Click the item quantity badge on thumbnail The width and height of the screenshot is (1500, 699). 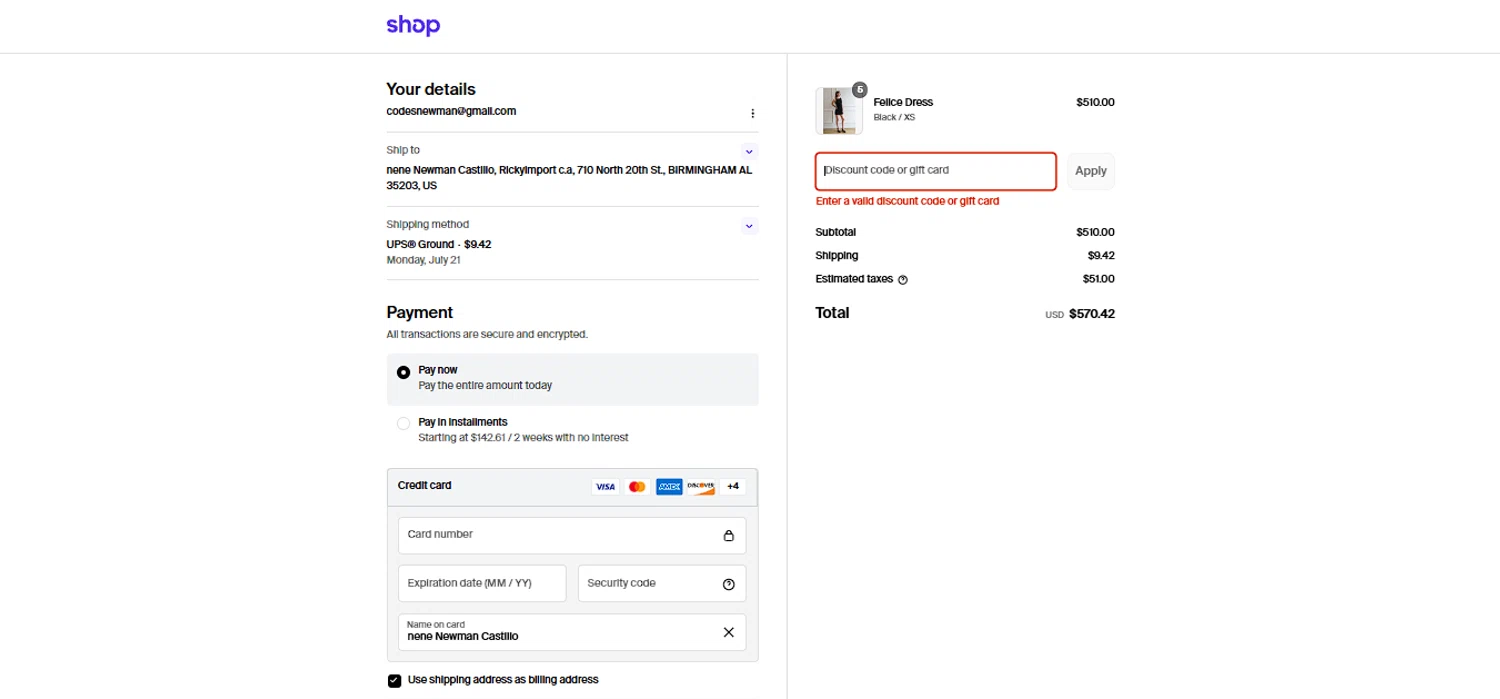(860, 89)
